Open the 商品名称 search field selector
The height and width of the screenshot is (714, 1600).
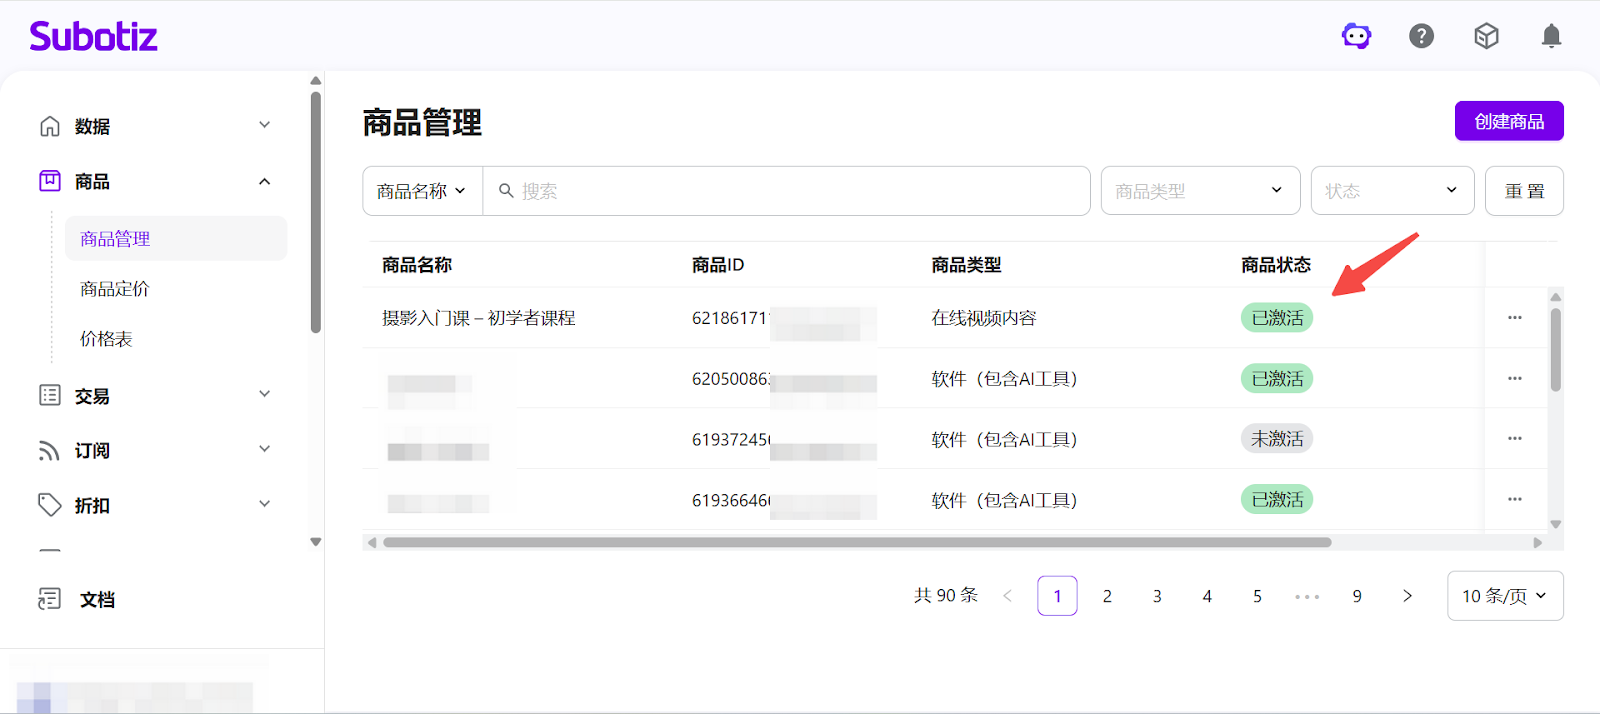tap(422, 191)
